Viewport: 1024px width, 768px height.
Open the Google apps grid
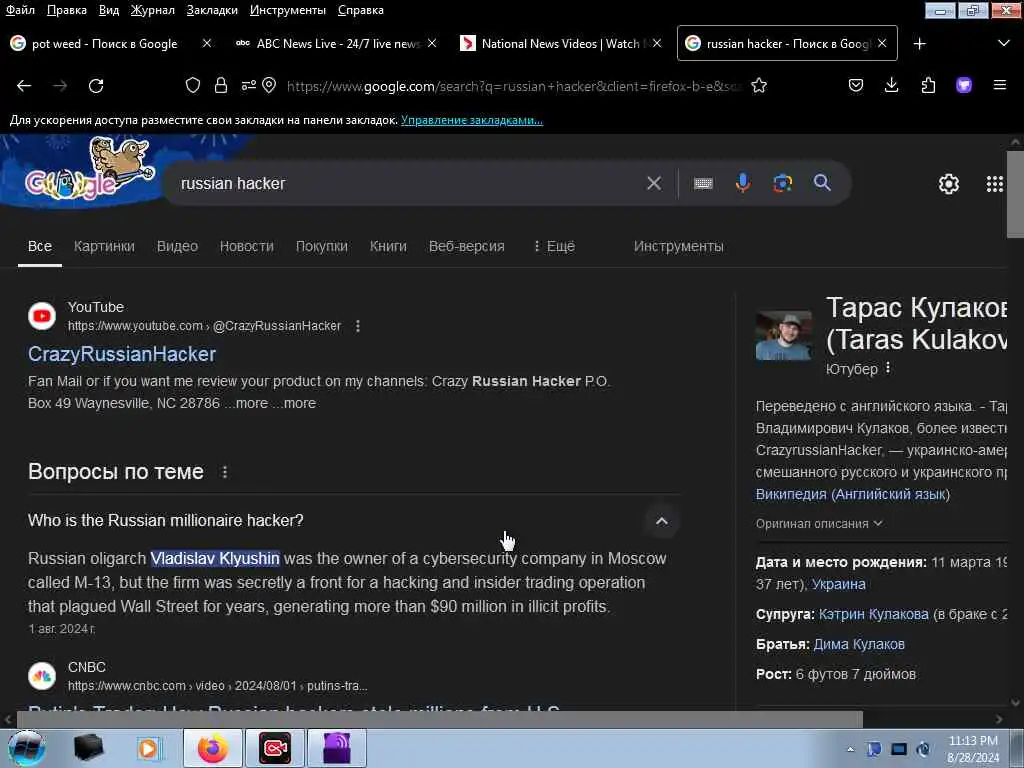point(995,184)
